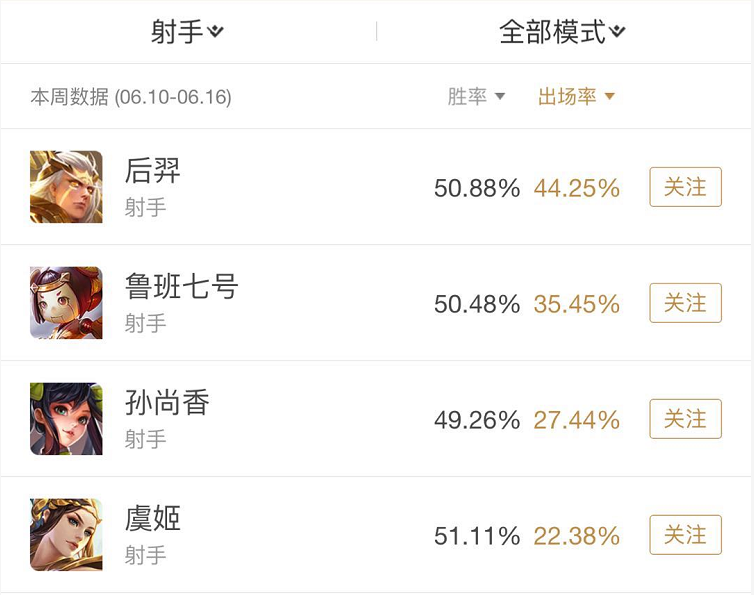The image size is (754, 595).
Task: Expand the 射手 role filter dropdown
Action: click(187, 32)
